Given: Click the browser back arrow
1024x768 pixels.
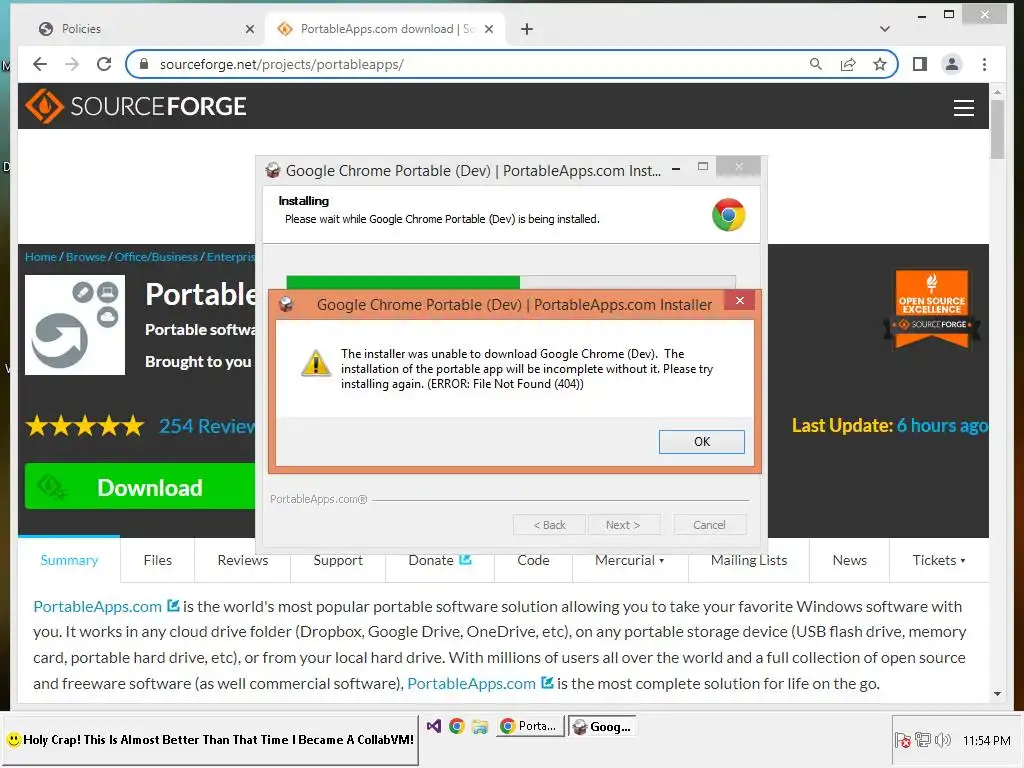Looking at the screenshot, I should pyautogui.click(x=40, y=64).
